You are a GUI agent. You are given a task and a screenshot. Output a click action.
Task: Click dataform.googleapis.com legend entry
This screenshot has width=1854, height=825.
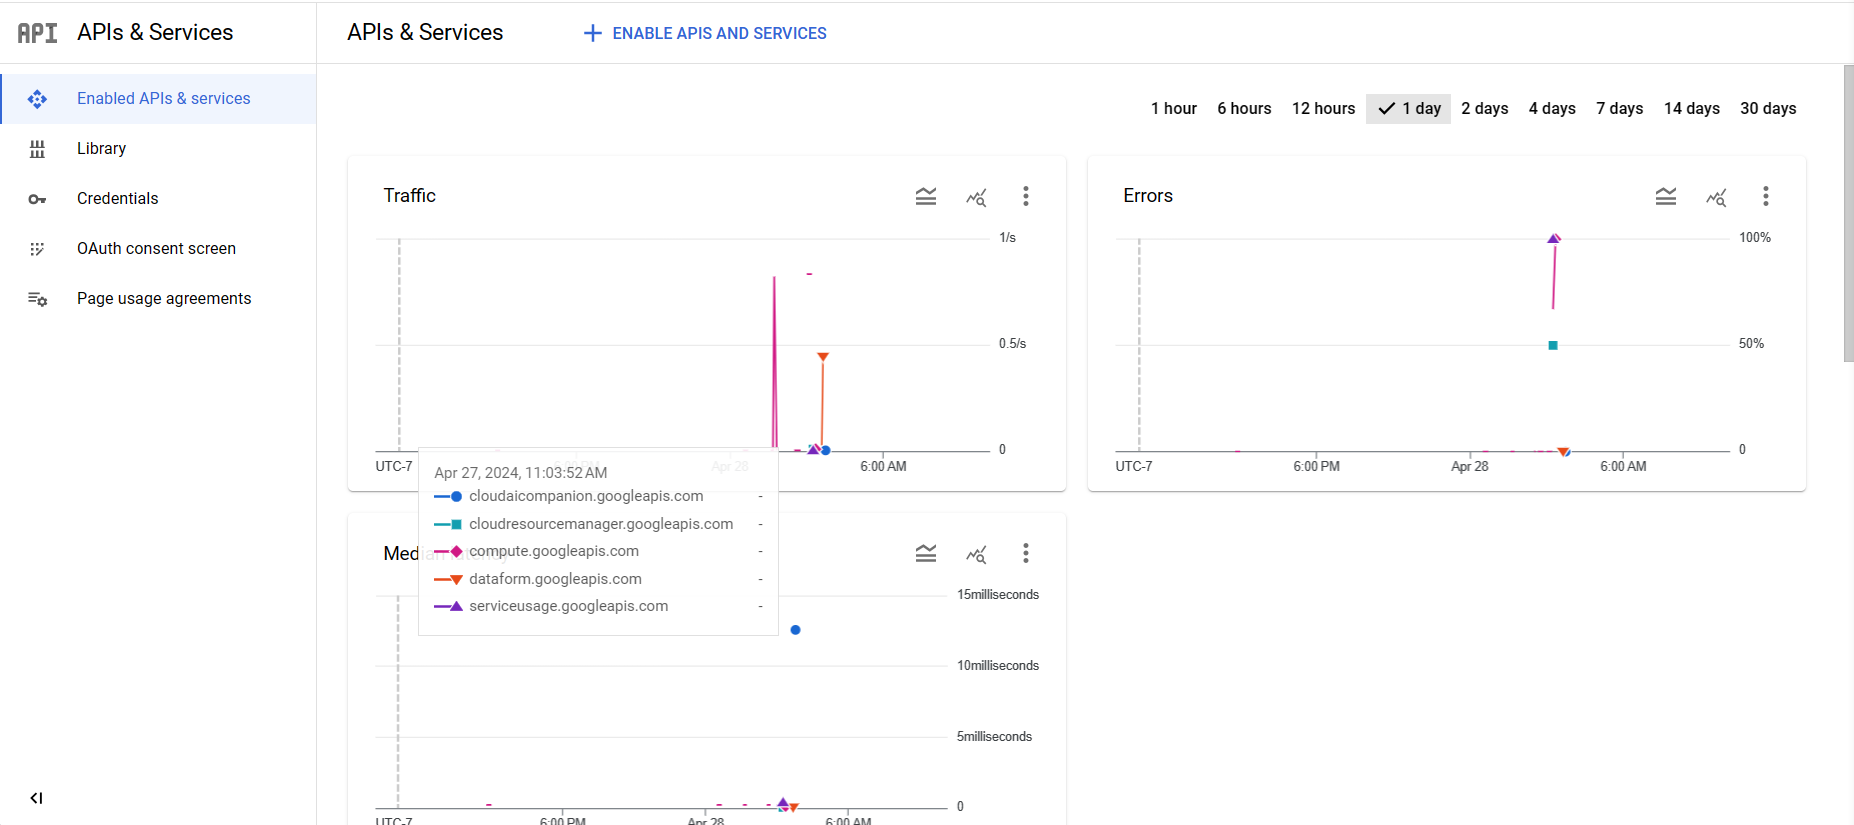pos(555,579)
